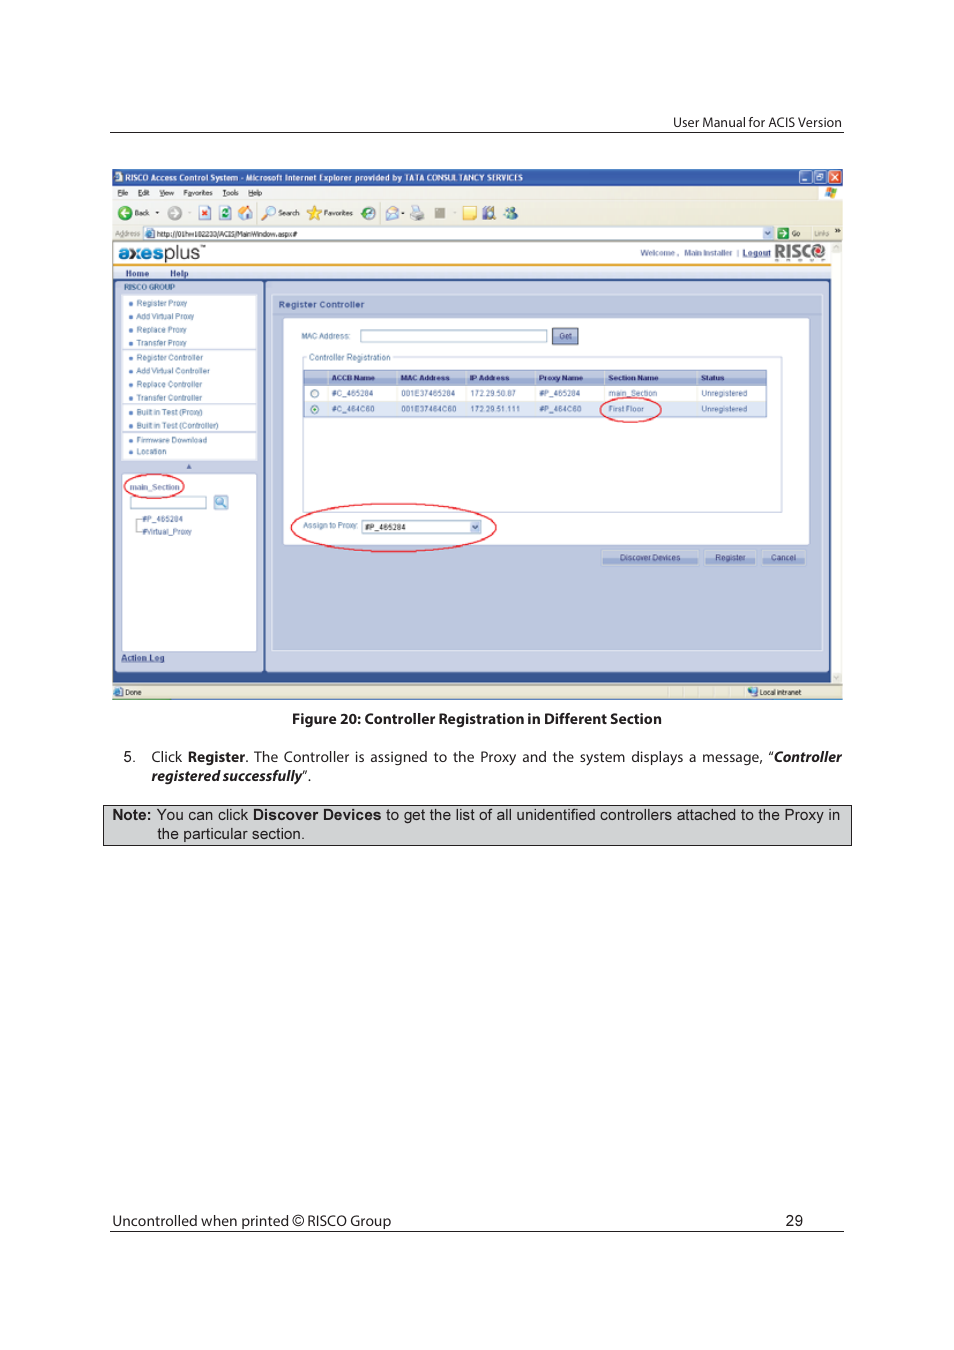Click the page vertical scrollbar
Screen dimensions: 954x1350
click(x=837, y=463)
